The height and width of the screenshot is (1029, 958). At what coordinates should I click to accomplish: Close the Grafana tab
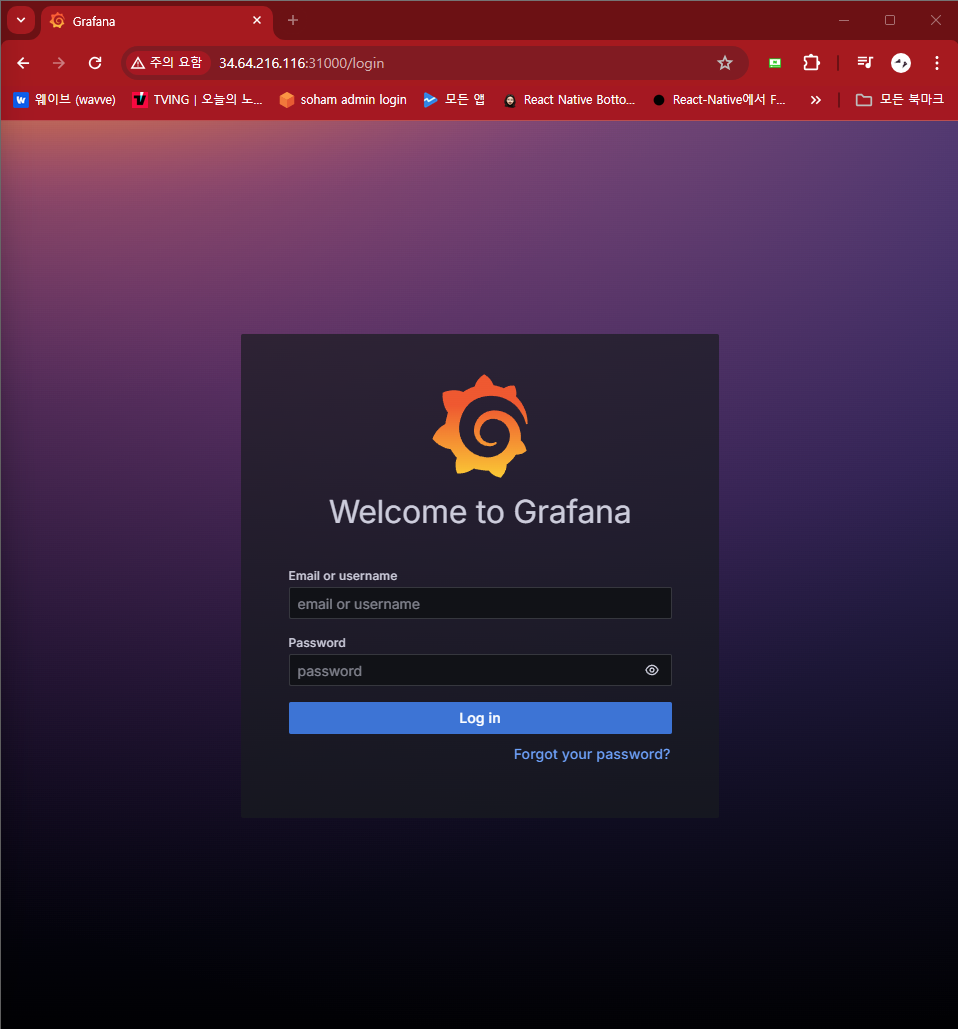coord(257,20)
